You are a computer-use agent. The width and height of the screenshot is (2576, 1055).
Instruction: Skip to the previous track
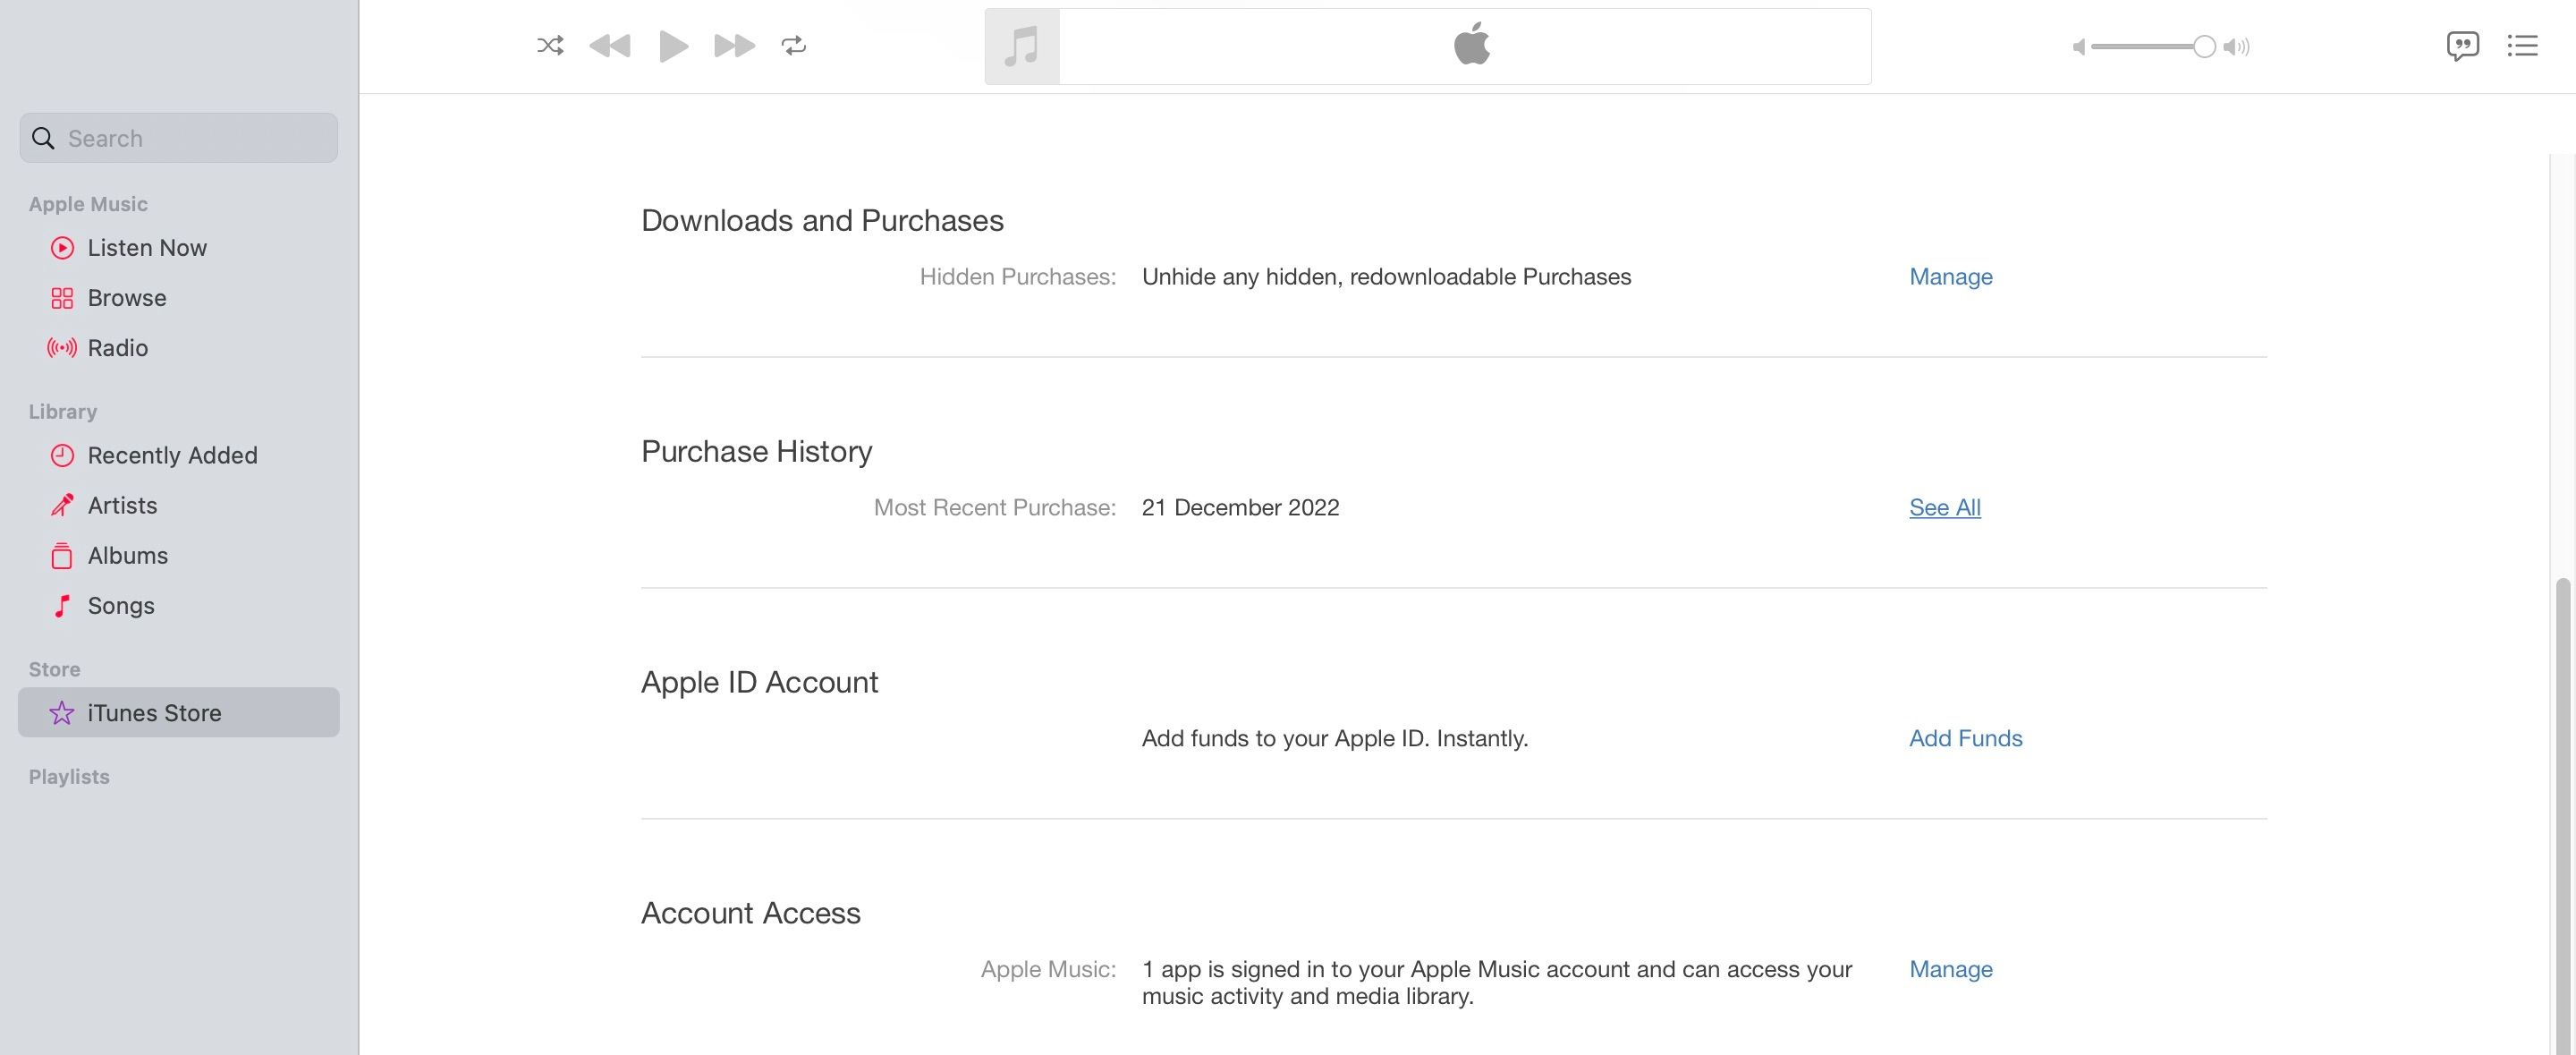(610, 46)
